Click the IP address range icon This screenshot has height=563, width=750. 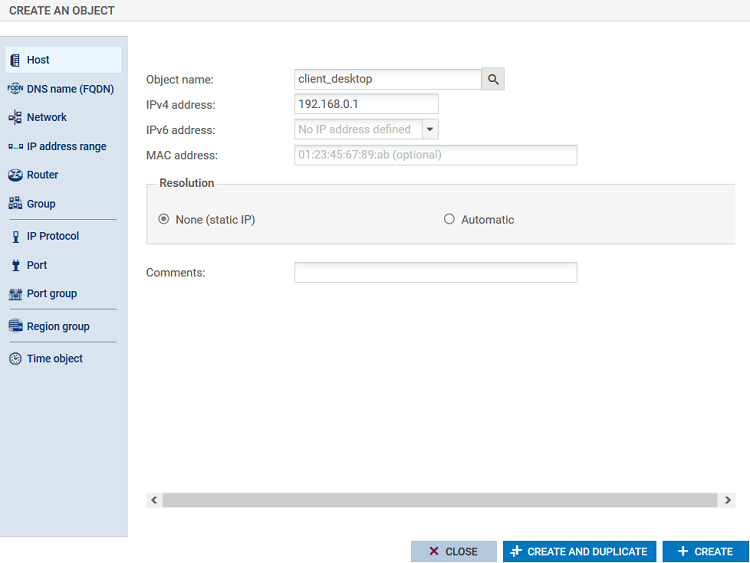[x=15, y=147]
